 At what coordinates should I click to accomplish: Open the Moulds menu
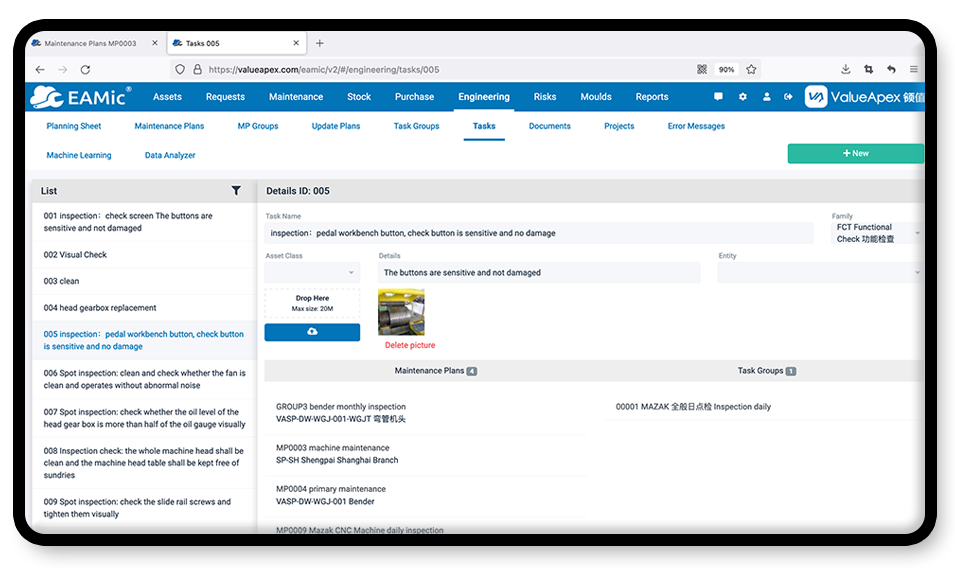point(596,97)
